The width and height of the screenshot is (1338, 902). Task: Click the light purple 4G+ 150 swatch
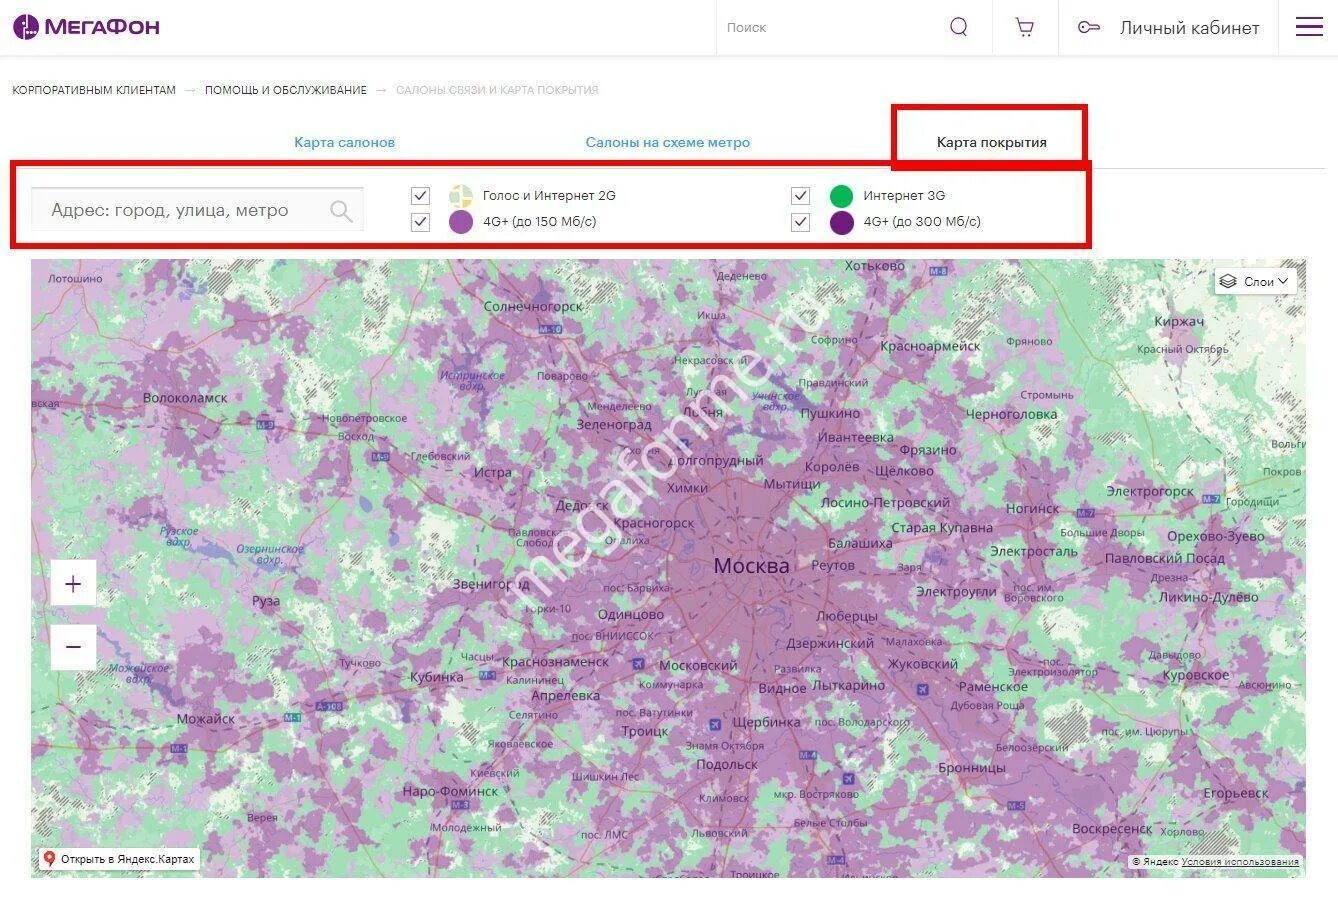tap(461, 222)
